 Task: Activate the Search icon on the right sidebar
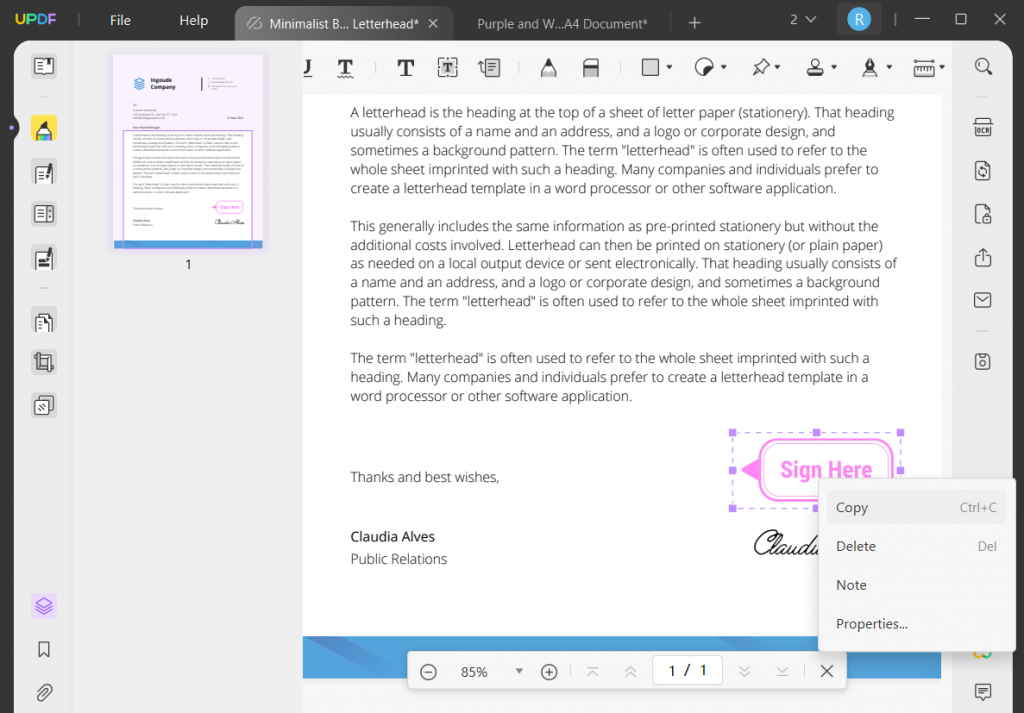[982, 65]
